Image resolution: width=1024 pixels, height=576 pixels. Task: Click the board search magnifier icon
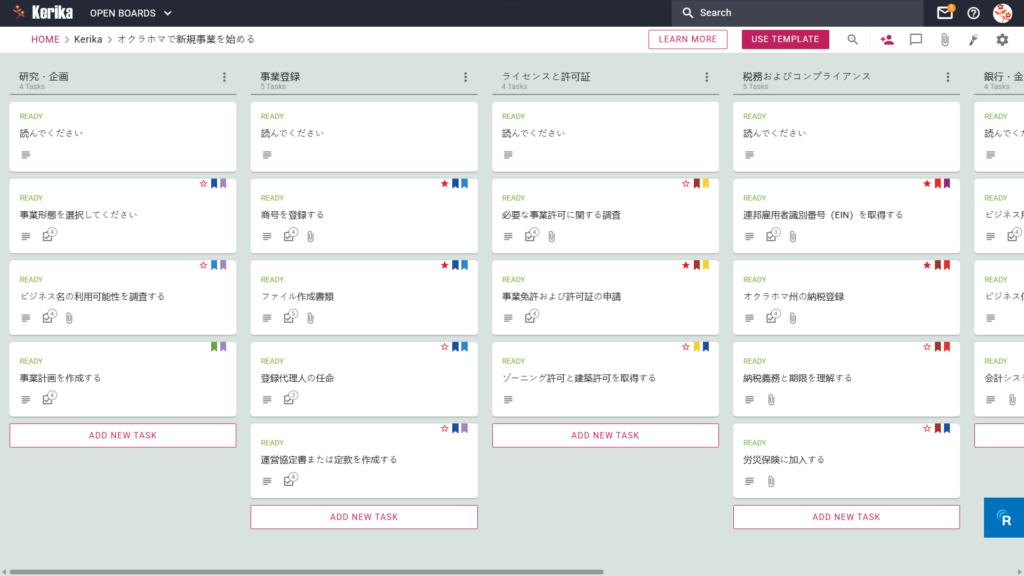coord(852,40)
